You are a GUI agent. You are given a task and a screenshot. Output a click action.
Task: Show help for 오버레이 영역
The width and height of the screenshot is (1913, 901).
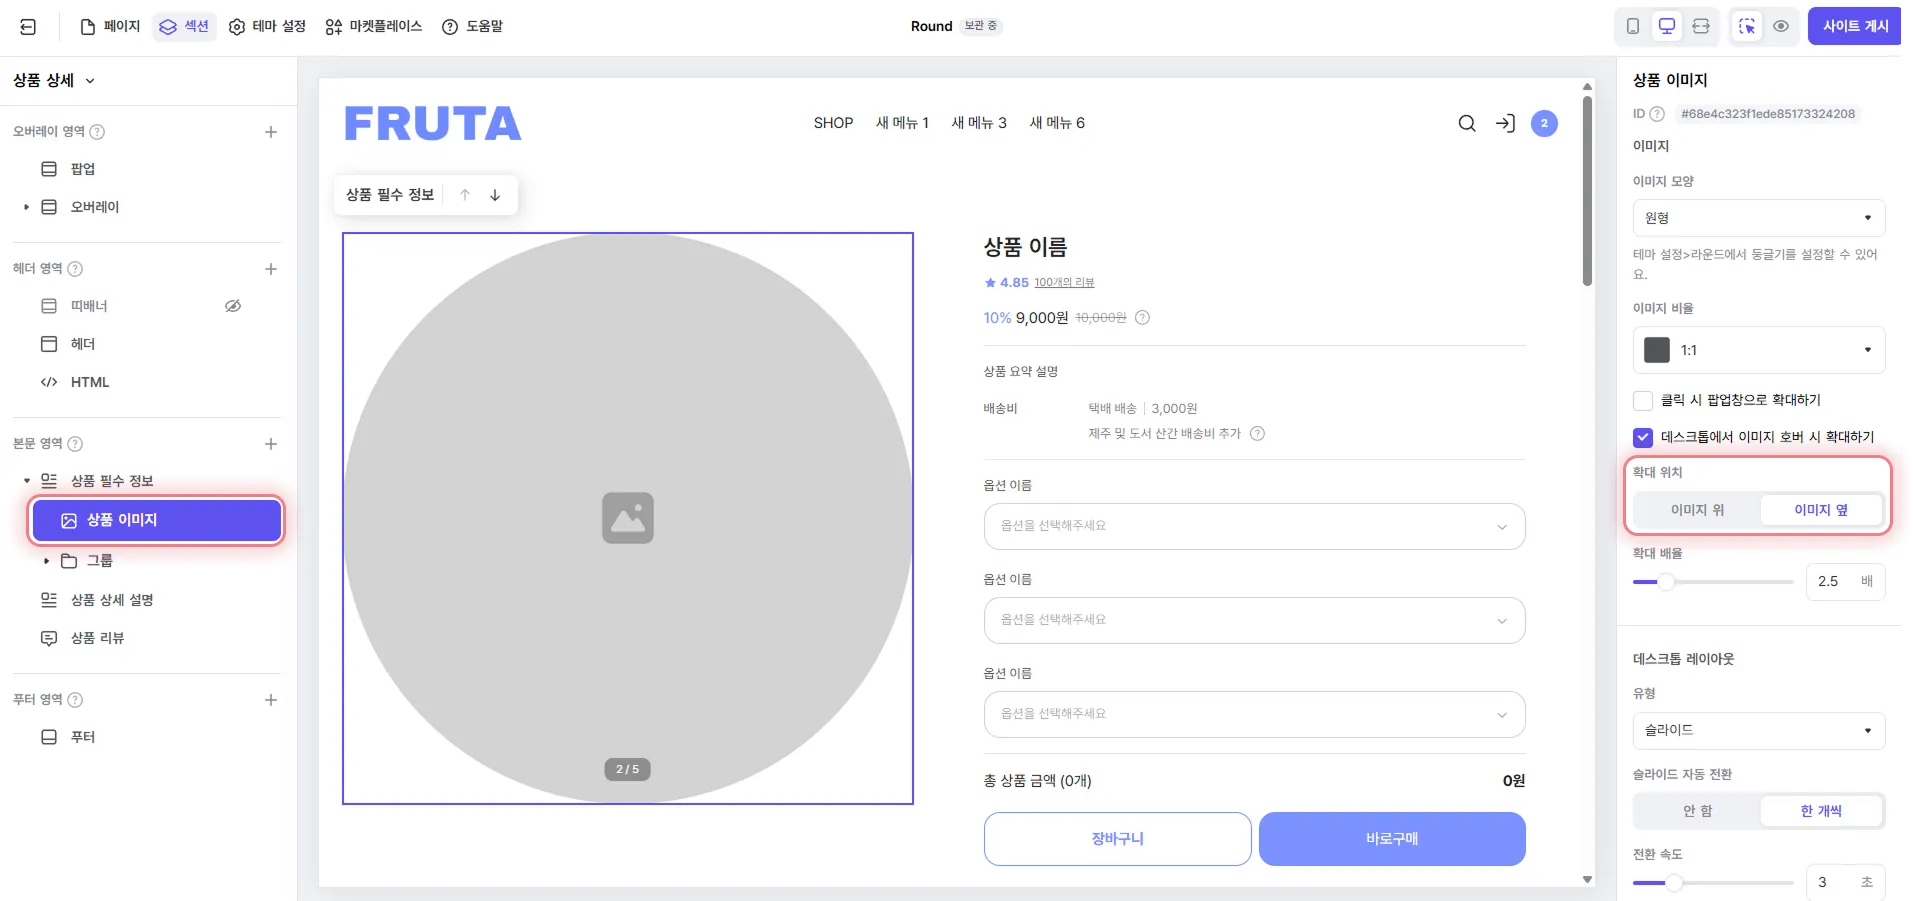point(97,132)
